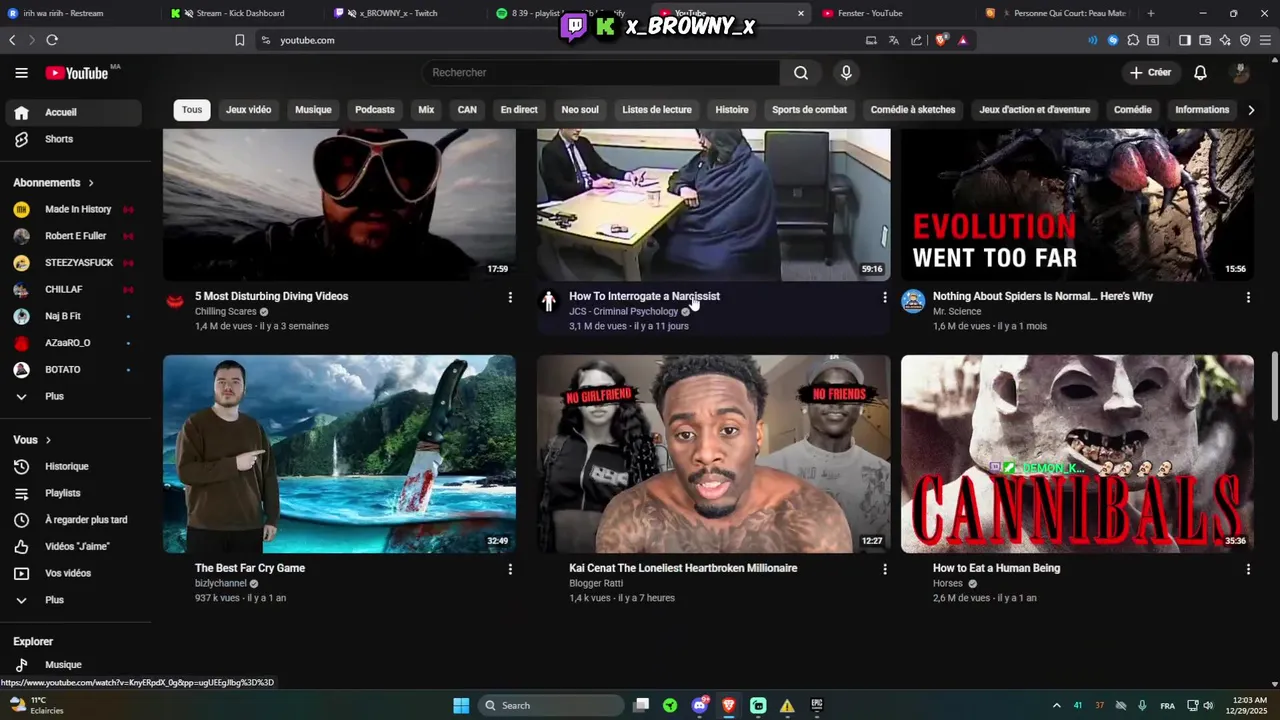Viewport: 1280px width, 720px height.
Task: Open the account avatar menu
Action: pos(1240,72)
